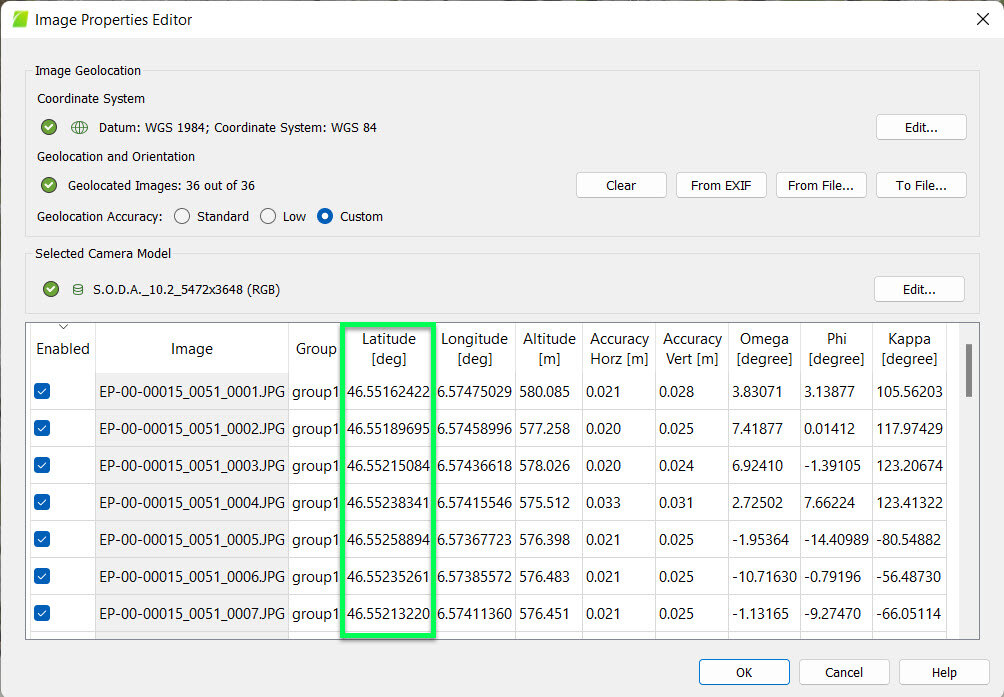This screenshot has height=697, width=1004.
Task: Click the camera icon next to S.O.D.A. model
Action: point(77,289)
